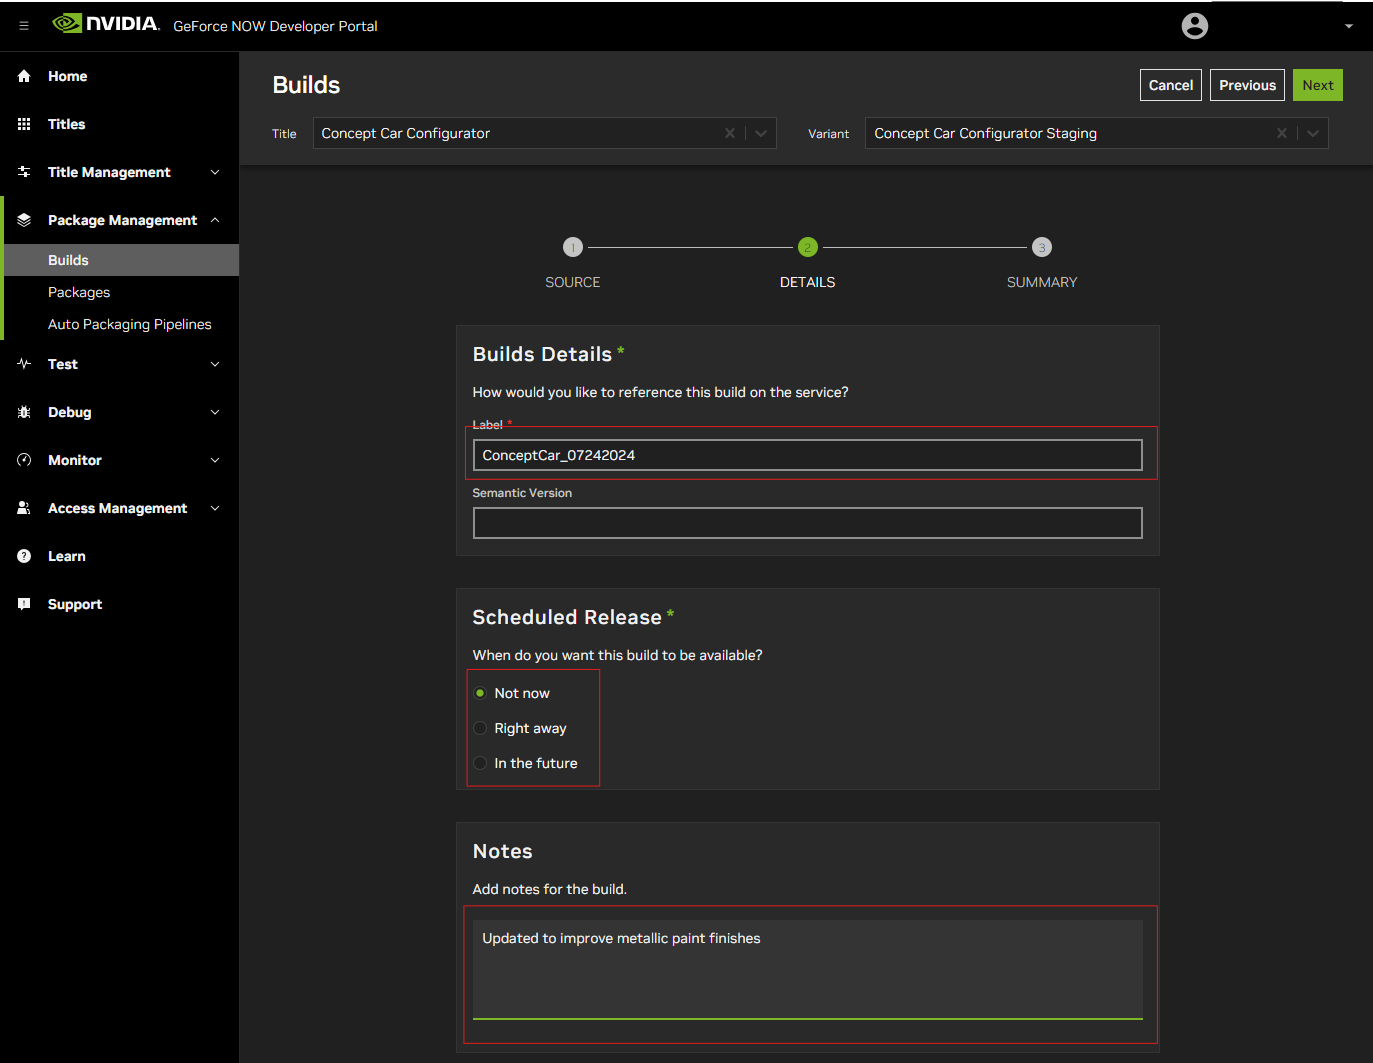This screenshot has width=1373, height=1063.
Task: Open the hamburger menu icon
Action: [24, 26]
